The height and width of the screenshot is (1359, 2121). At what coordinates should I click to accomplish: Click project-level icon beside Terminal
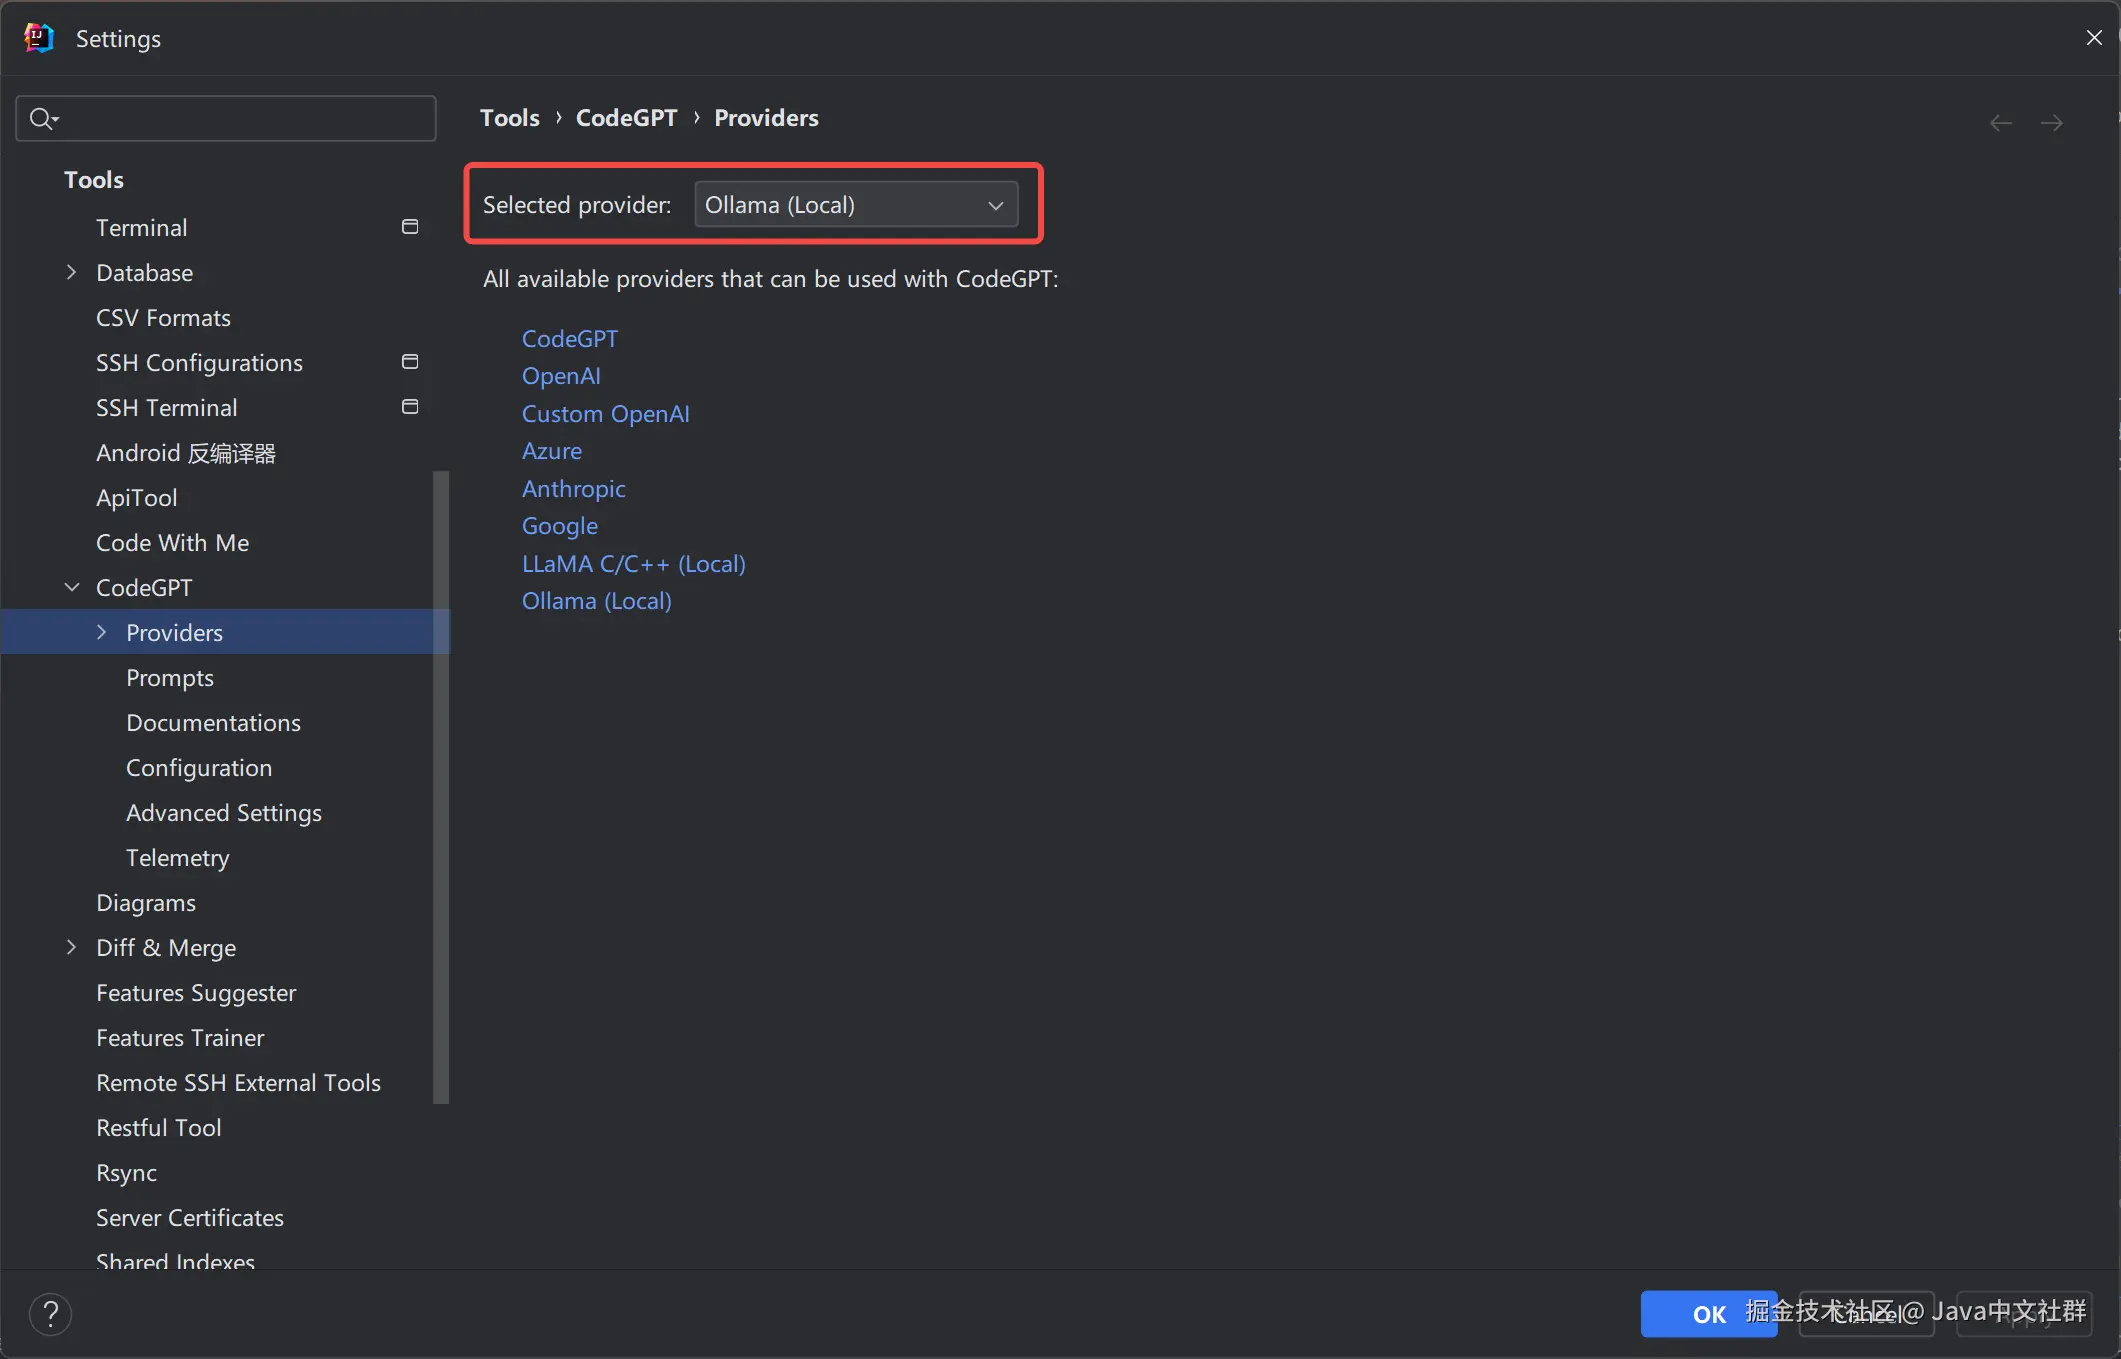pos(410,227)
